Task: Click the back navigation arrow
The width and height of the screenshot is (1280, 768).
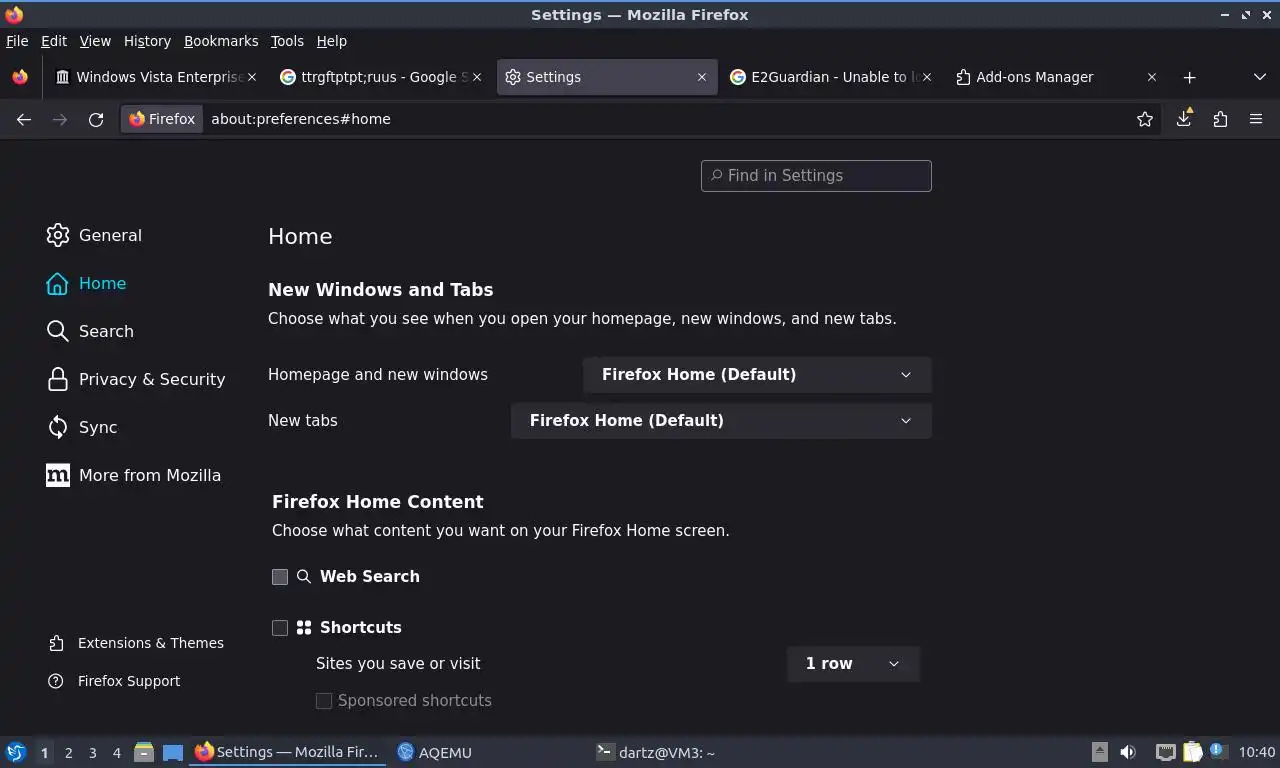Action: [24, 119]
